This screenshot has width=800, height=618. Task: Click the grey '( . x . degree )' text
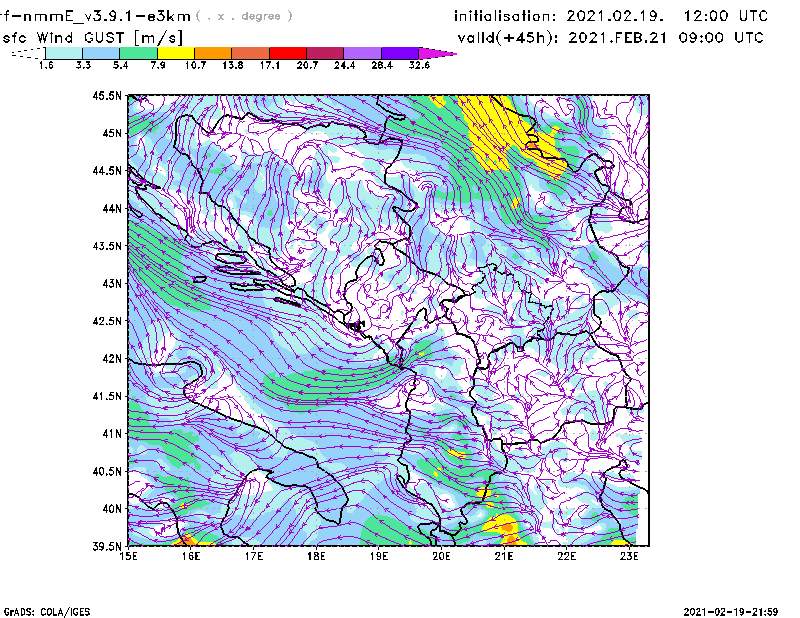244,16
